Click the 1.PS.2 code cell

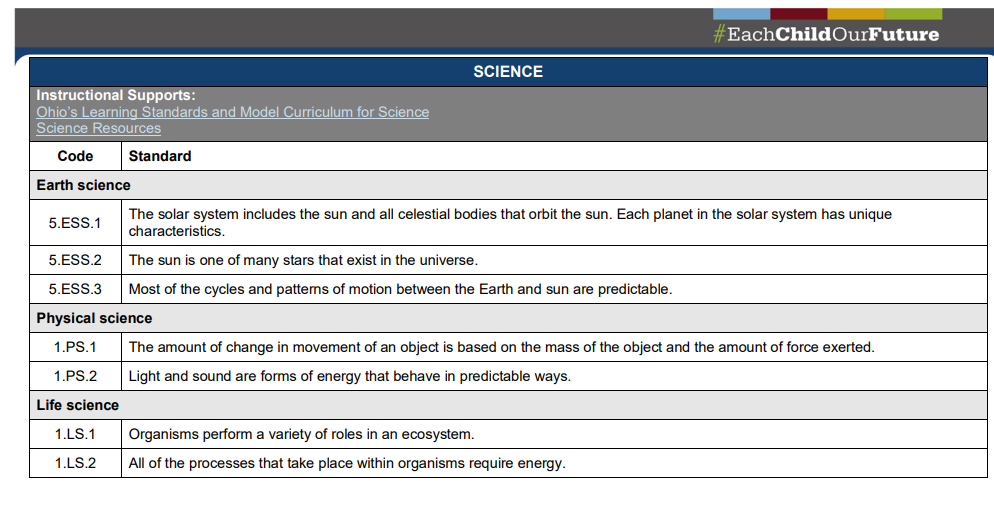pos(75,376)
